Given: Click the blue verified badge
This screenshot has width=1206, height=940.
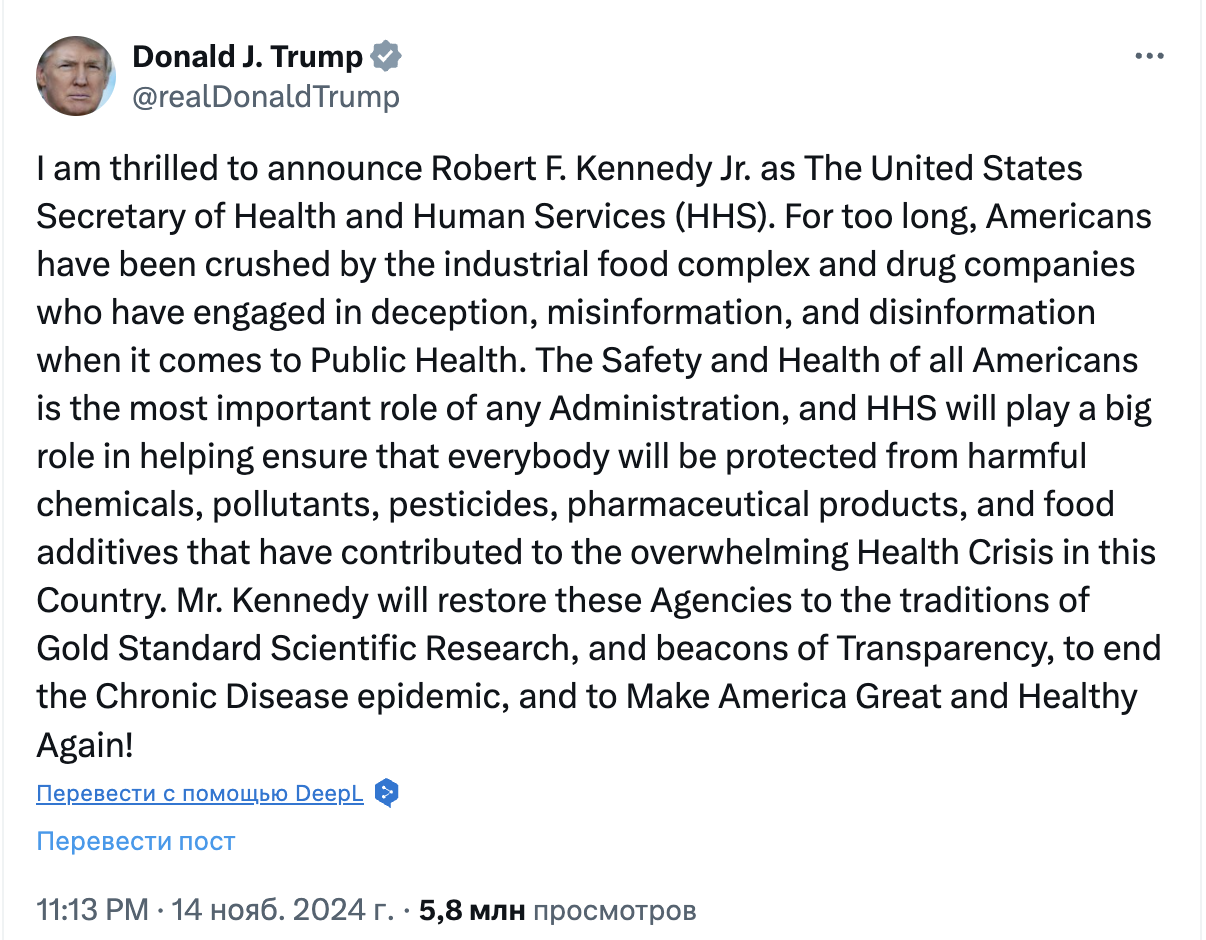Looking at the screenshot, I should pyautogui.click(x=386, y=57).
